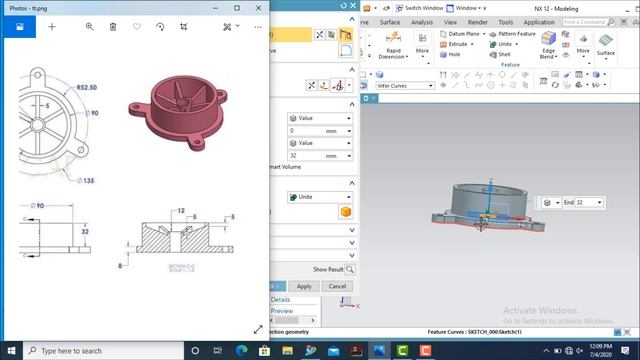The width and height of the screenshot is (640, 360).
Task: Click the curve icon below sketch section
Action: (346, 51)
